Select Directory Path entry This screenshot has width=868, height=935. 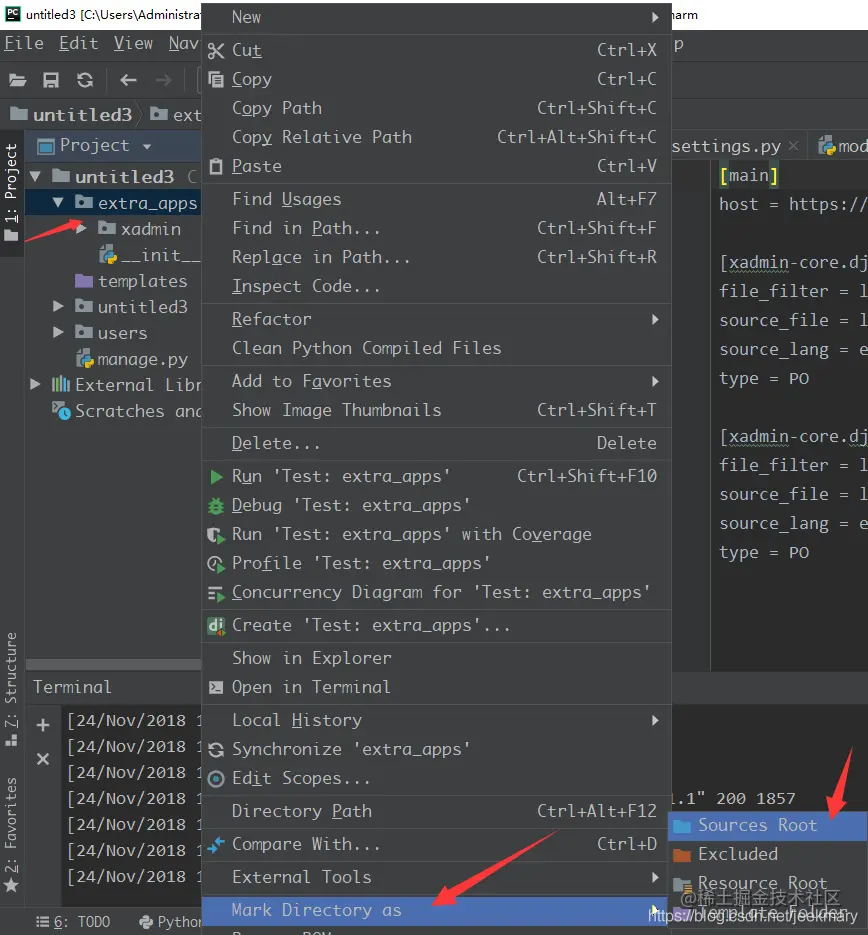(436, 812)
